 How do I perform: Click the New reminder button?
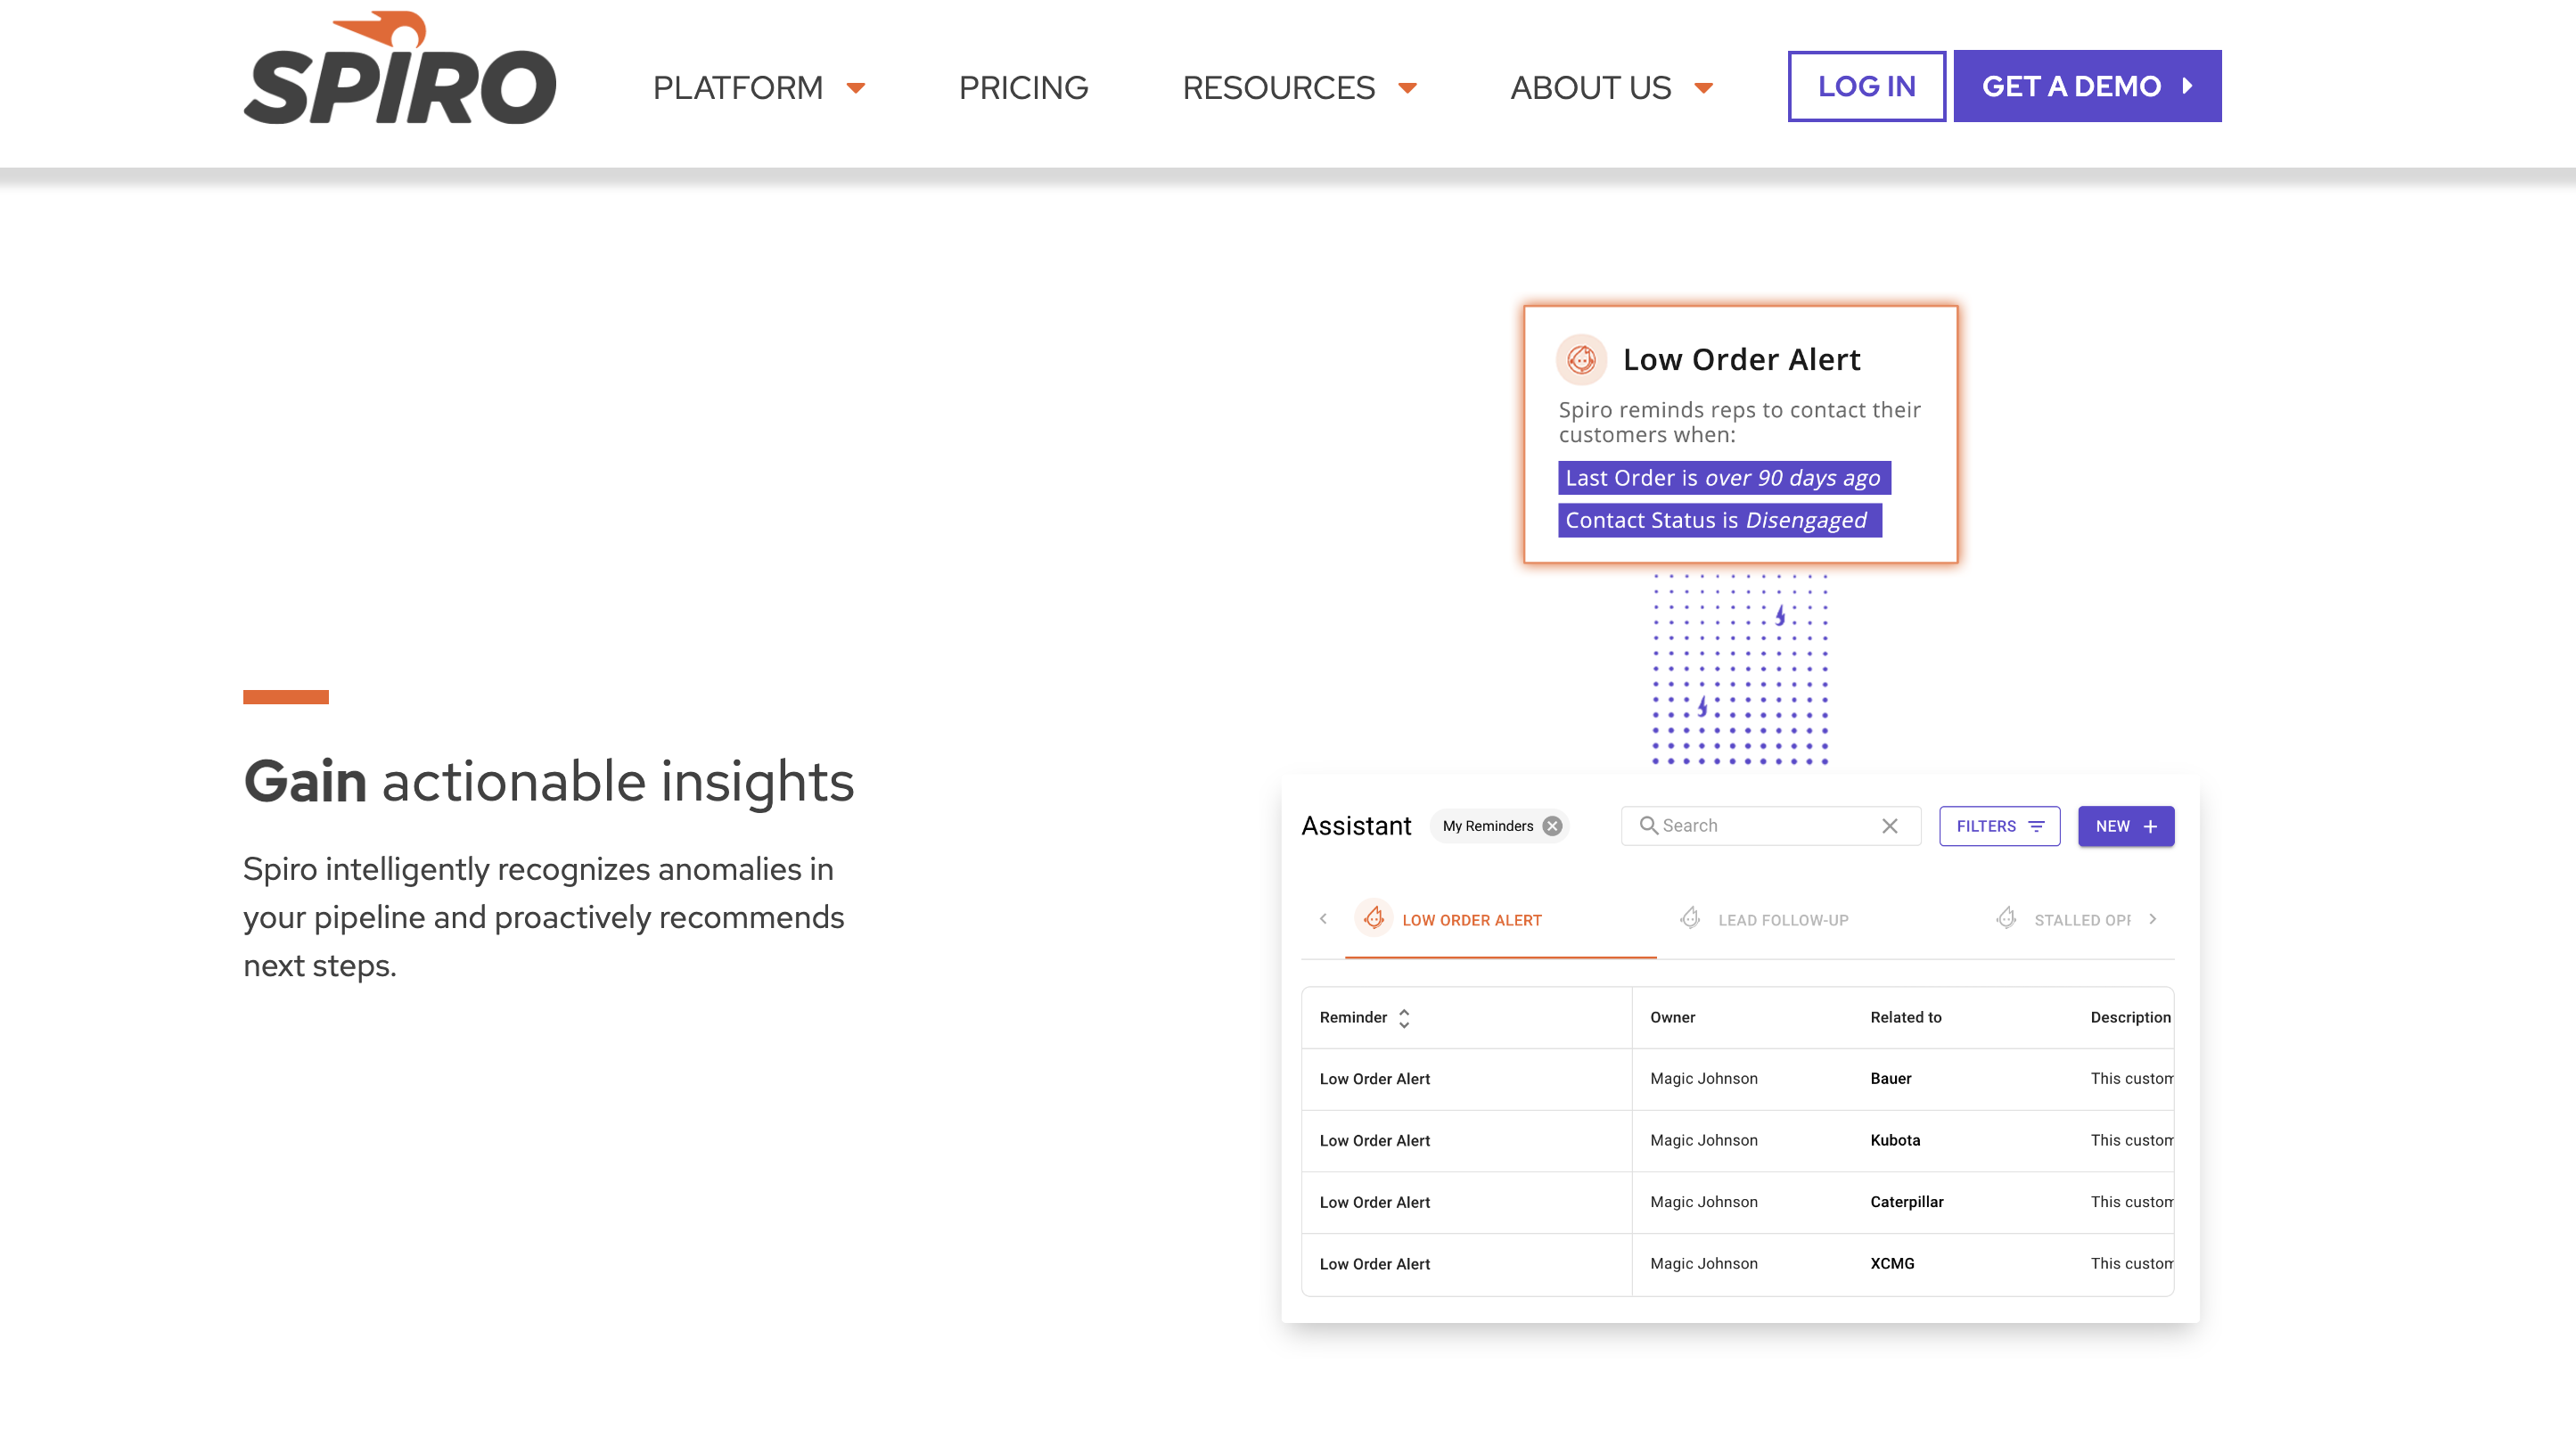2126,826
